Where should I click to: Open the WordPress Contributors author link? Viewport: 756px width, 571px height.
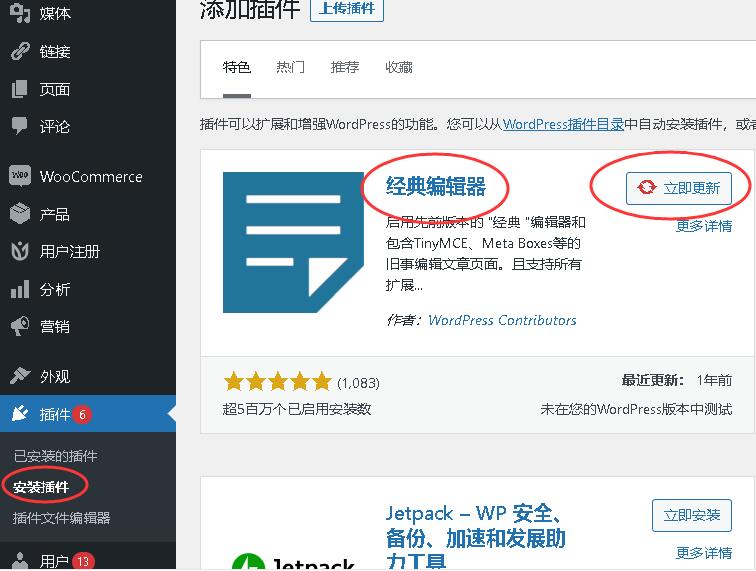tap(502, 320)
